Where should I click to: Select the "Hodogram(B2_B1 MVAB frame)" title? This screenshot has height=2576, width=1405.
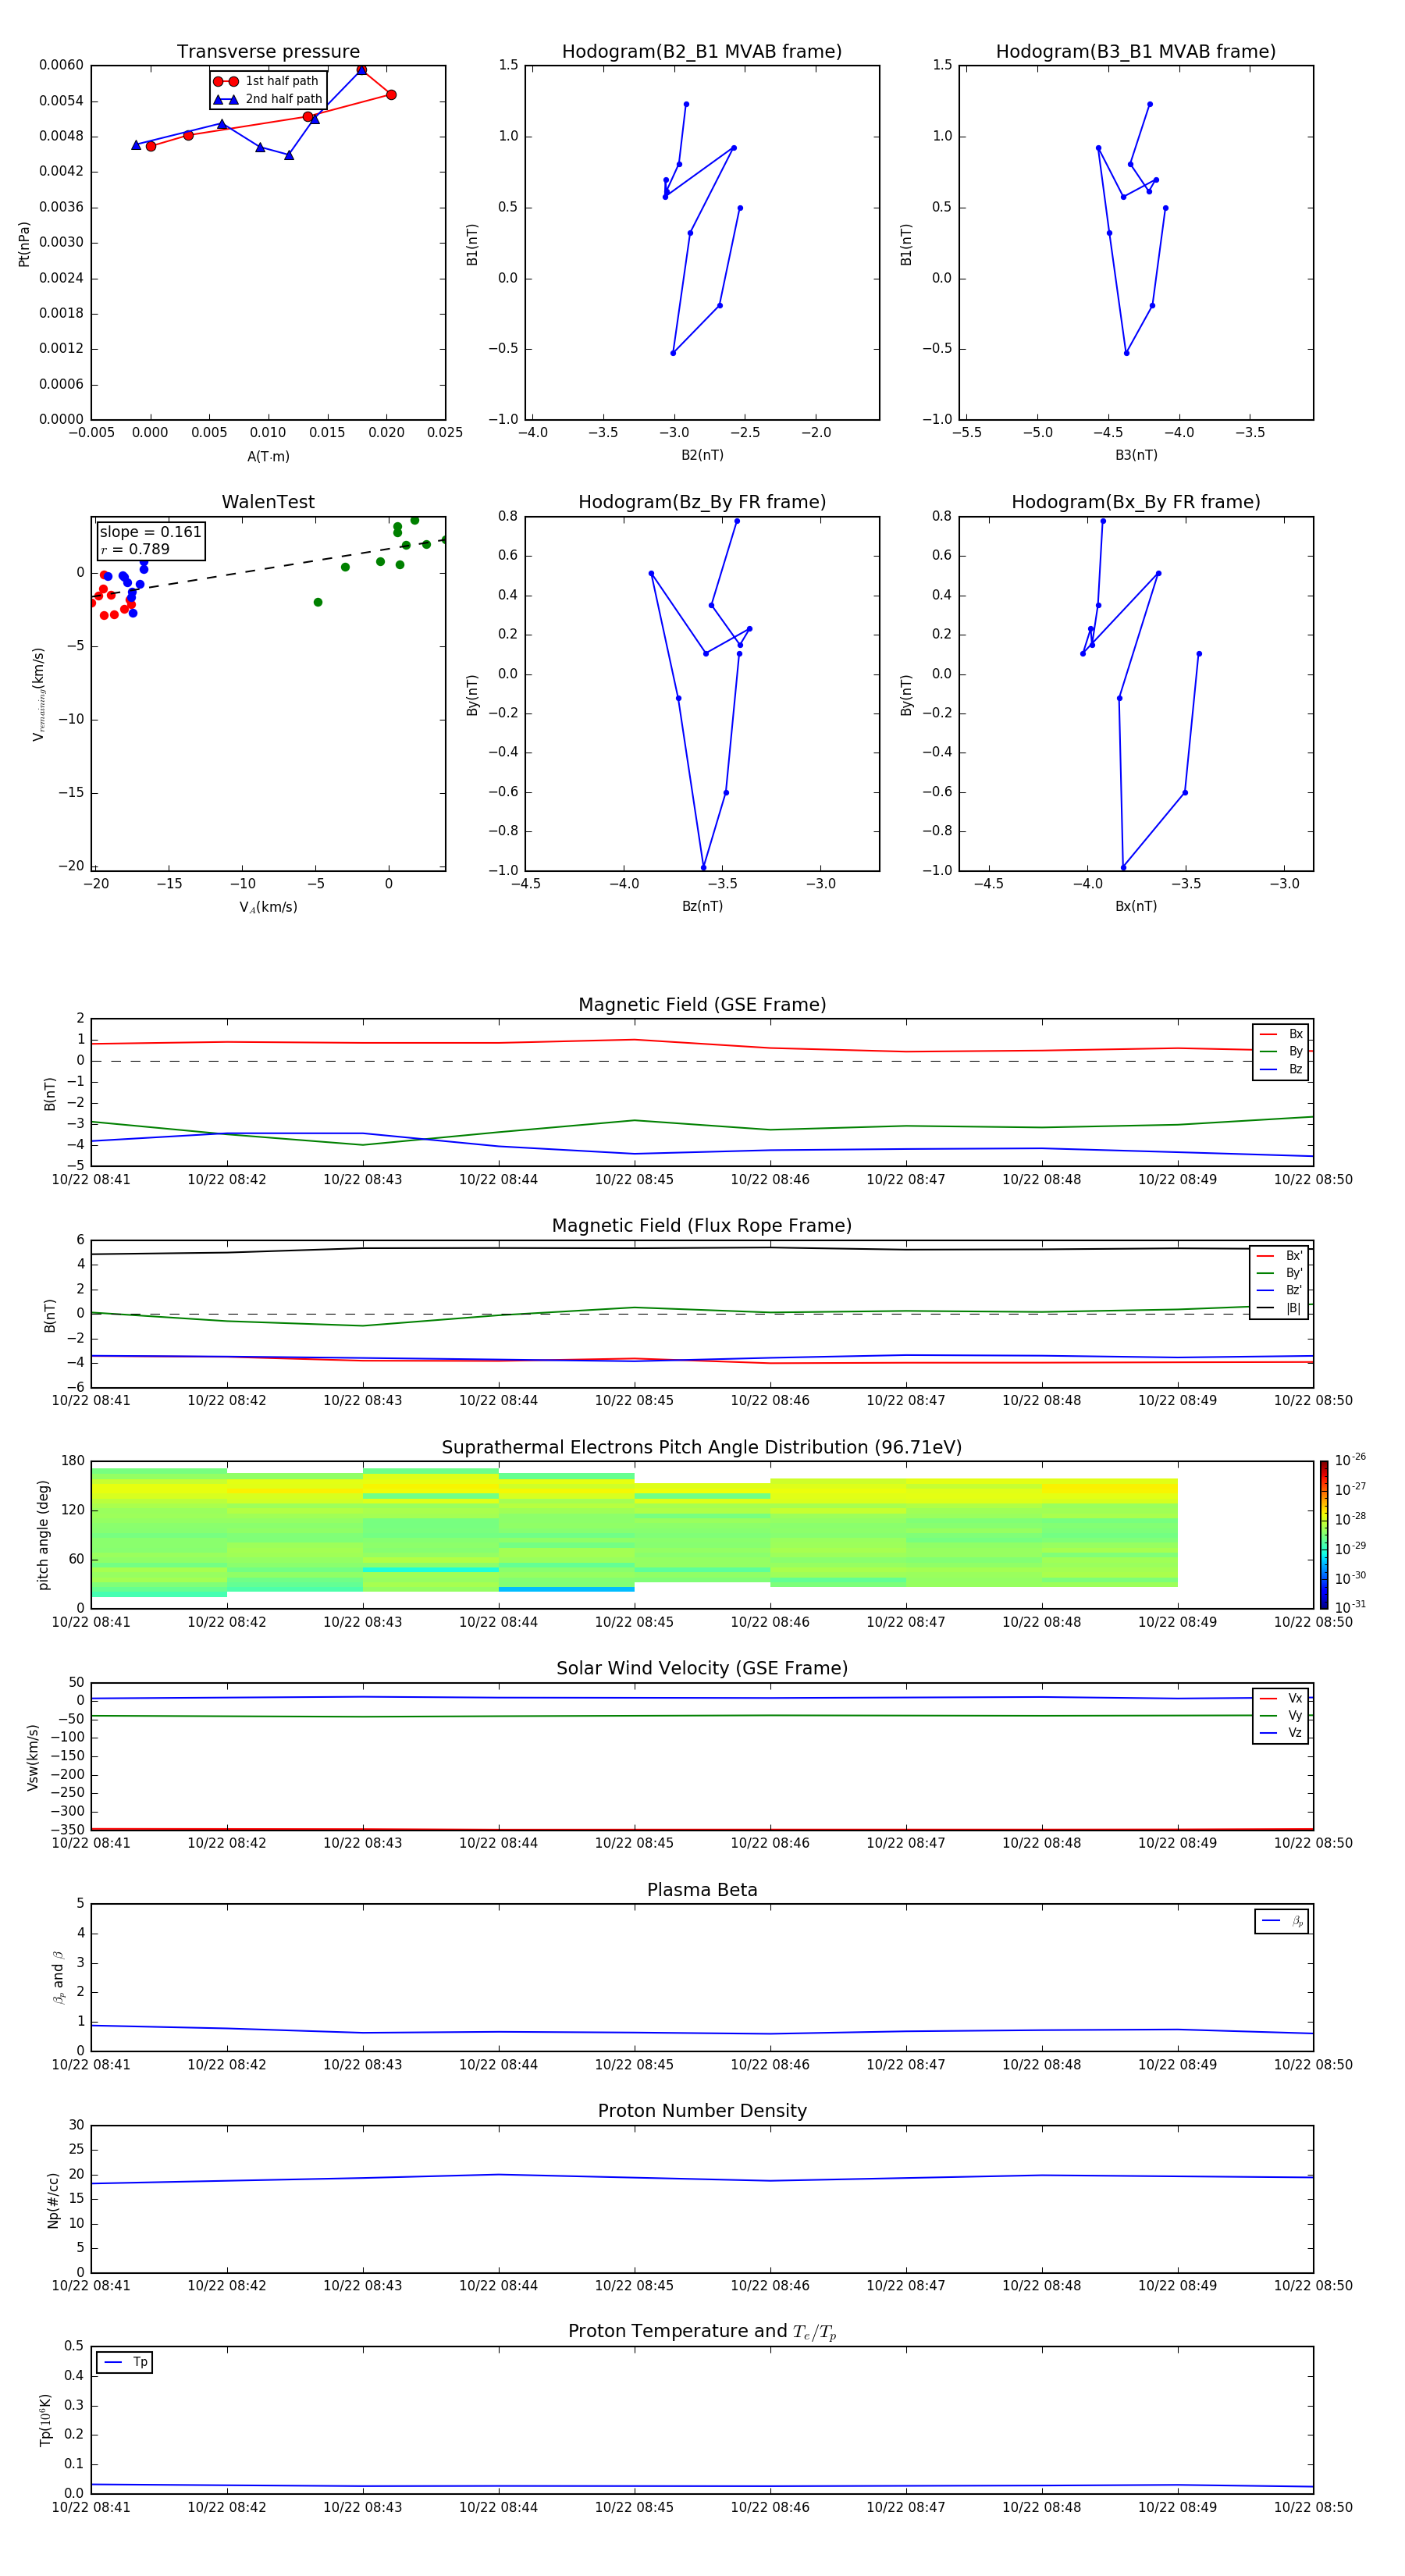point(702,52)
